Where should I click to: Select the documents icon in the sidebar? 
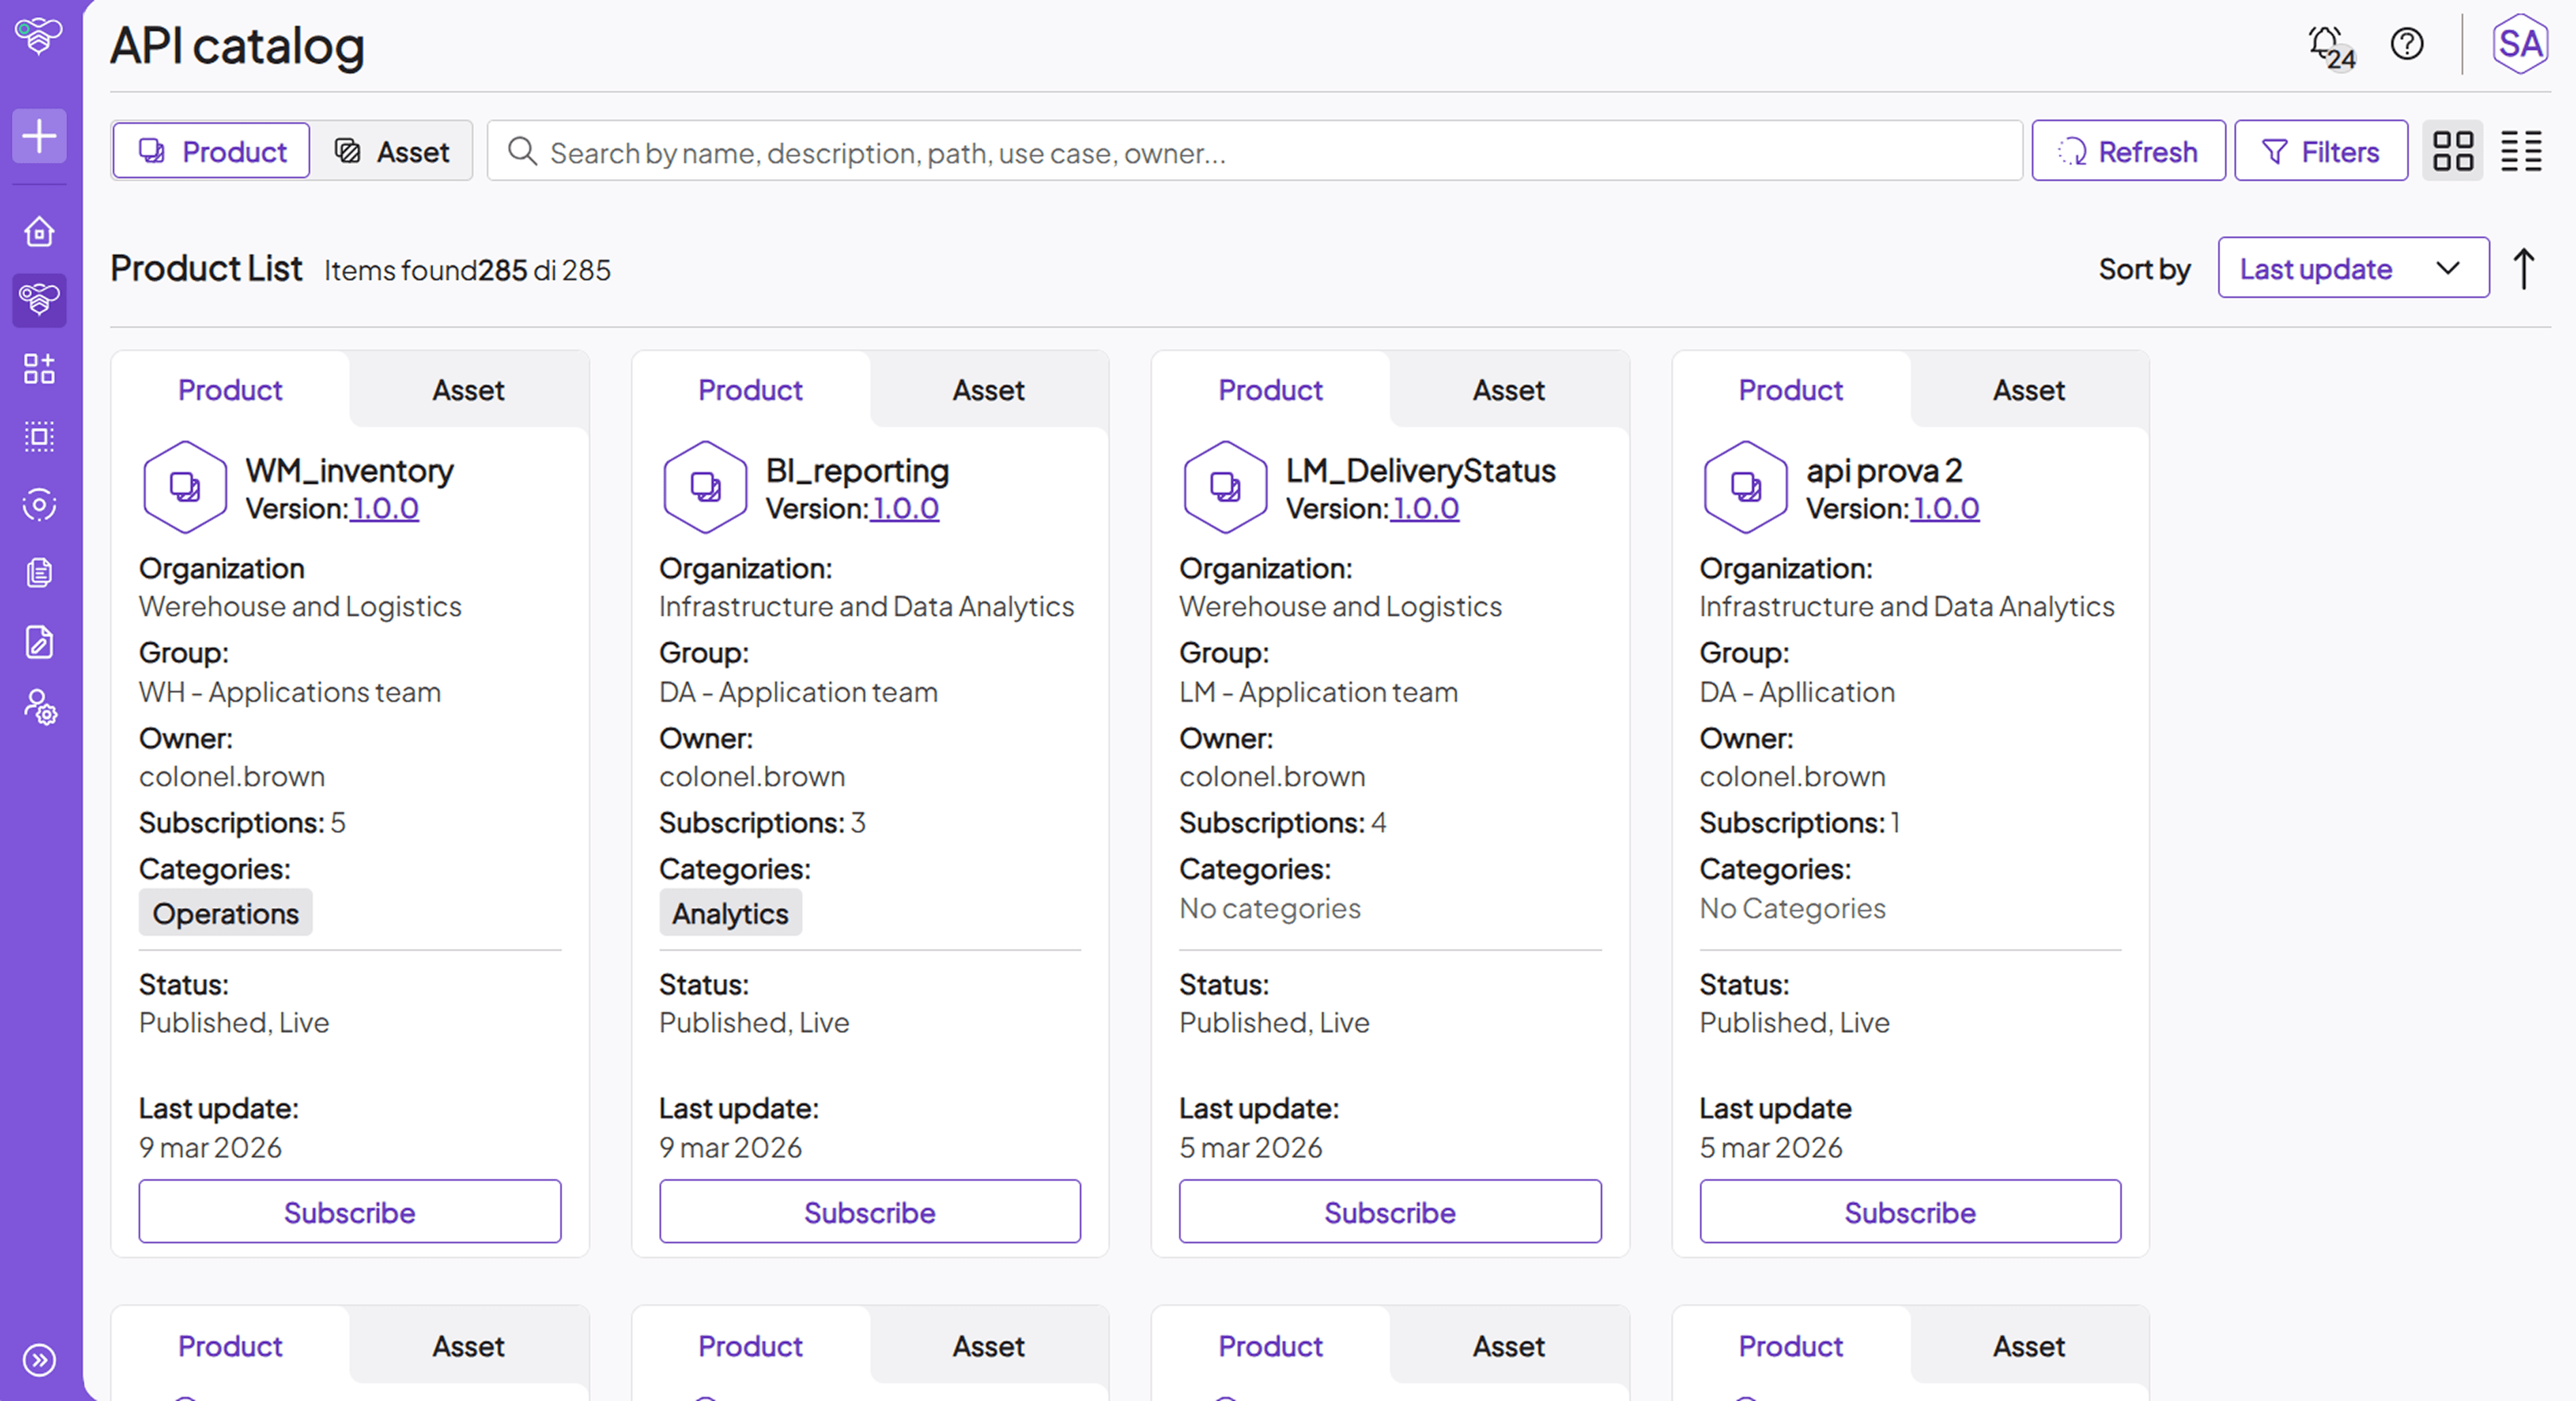pyautogui.click(x=39, y=572)
